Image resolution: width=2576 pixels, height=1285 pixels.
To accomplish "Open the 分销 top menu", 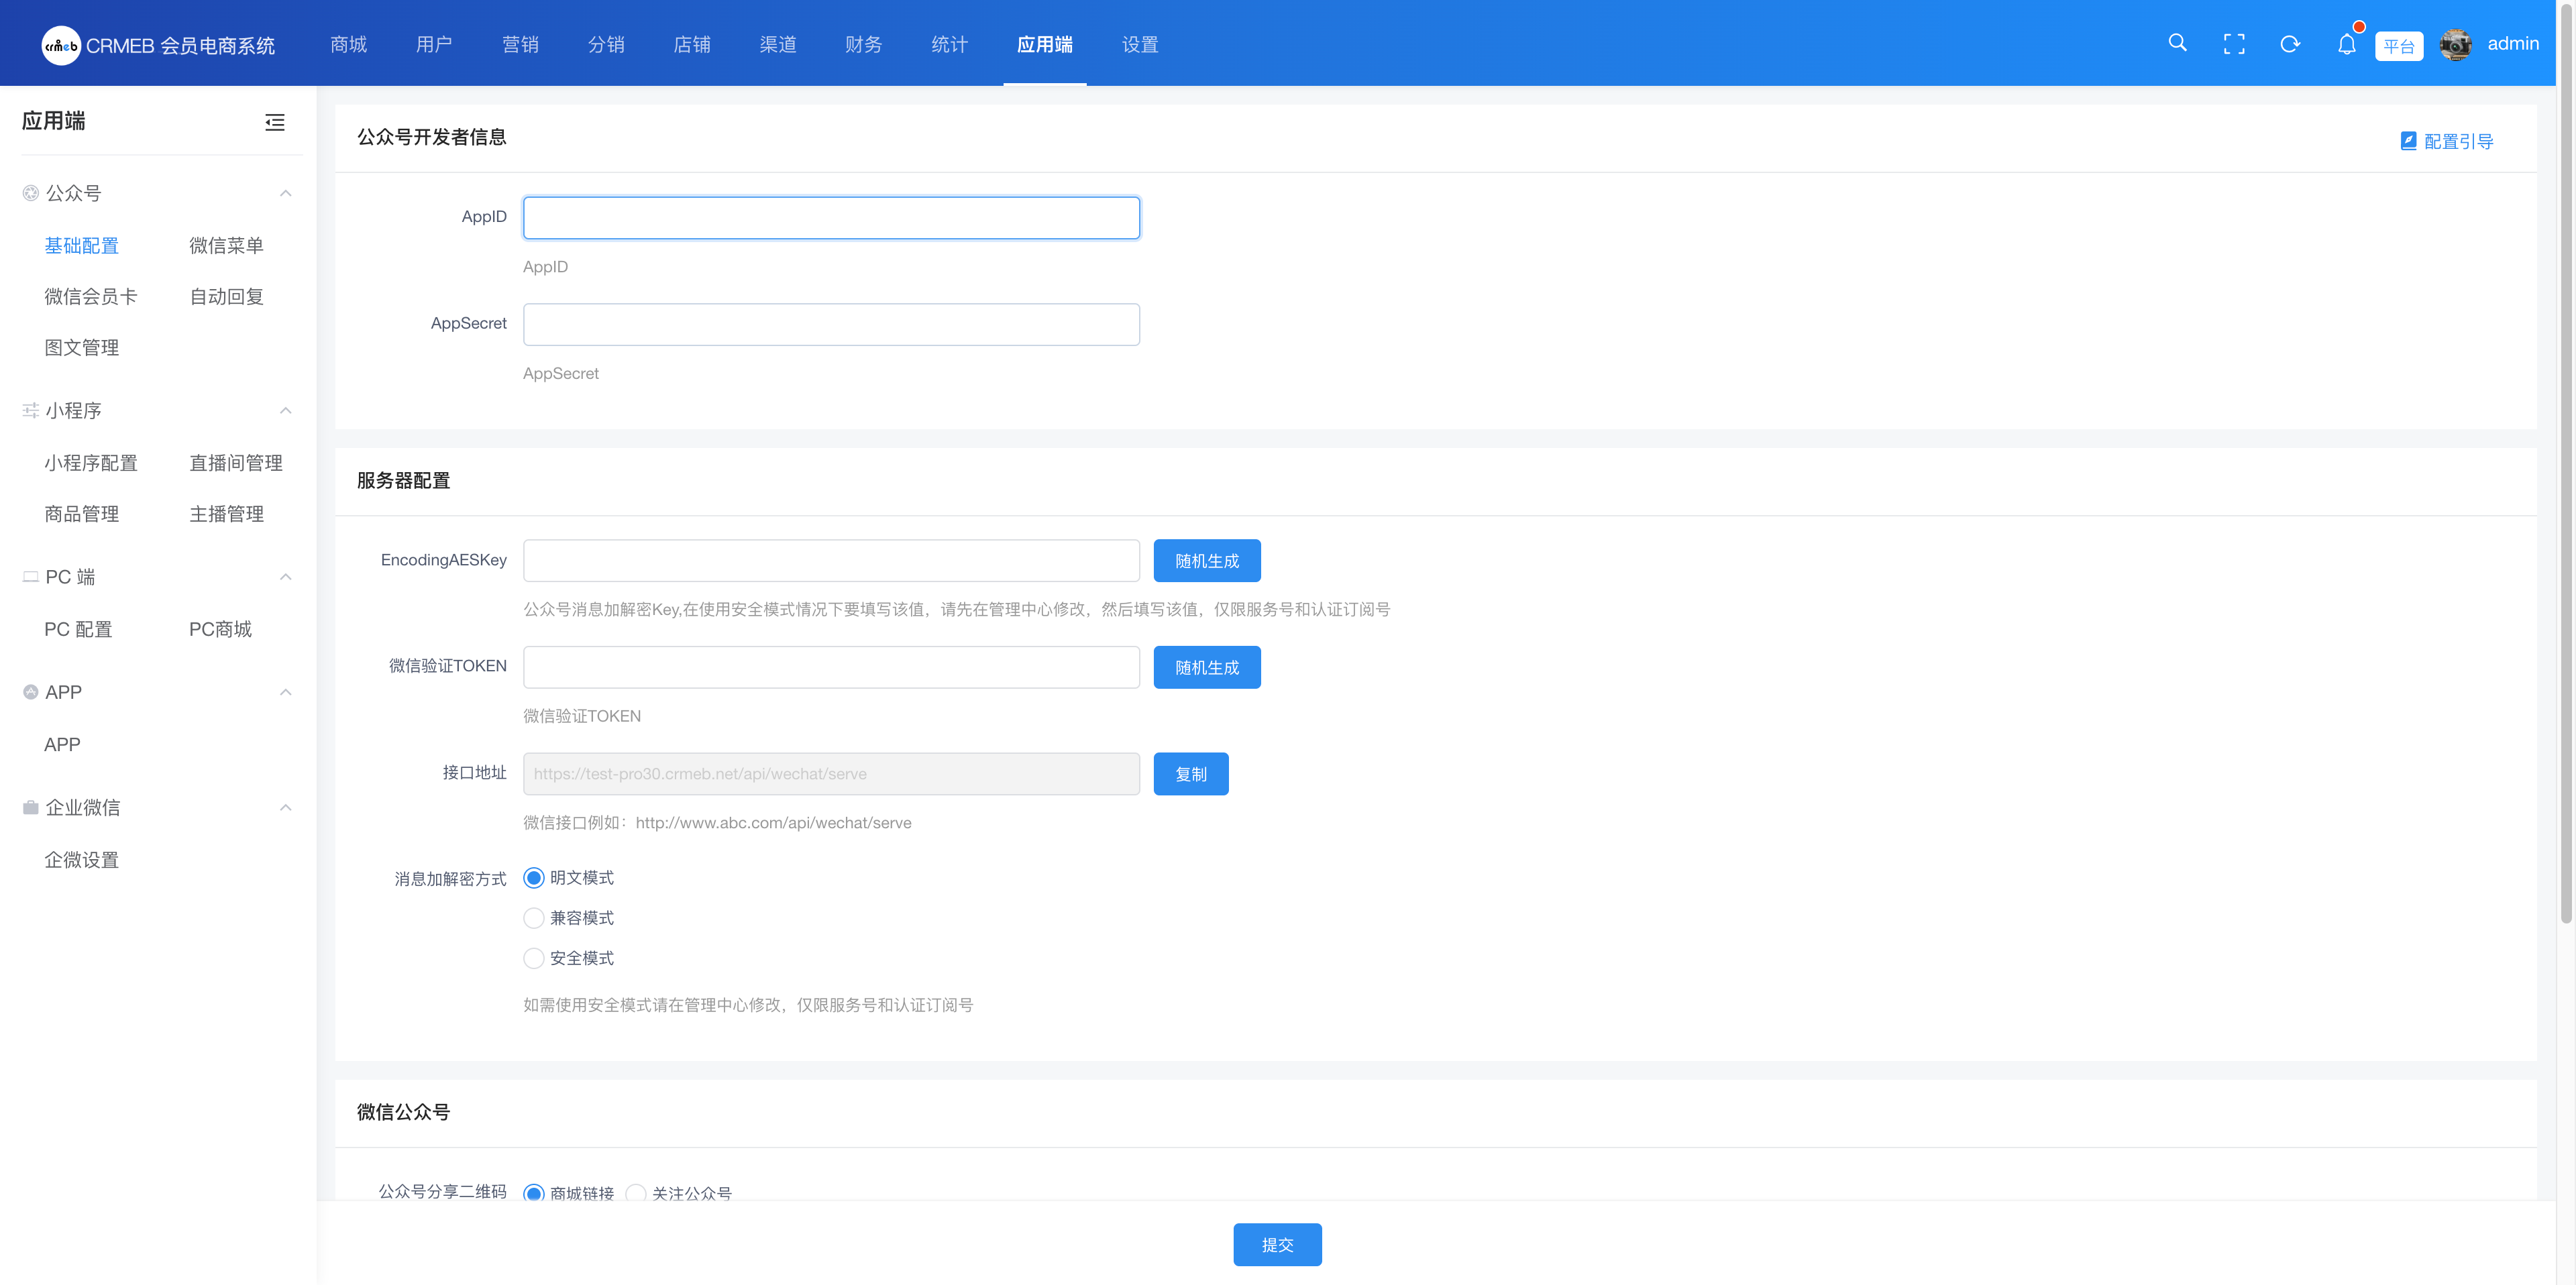I will click(x=606, y=44).
